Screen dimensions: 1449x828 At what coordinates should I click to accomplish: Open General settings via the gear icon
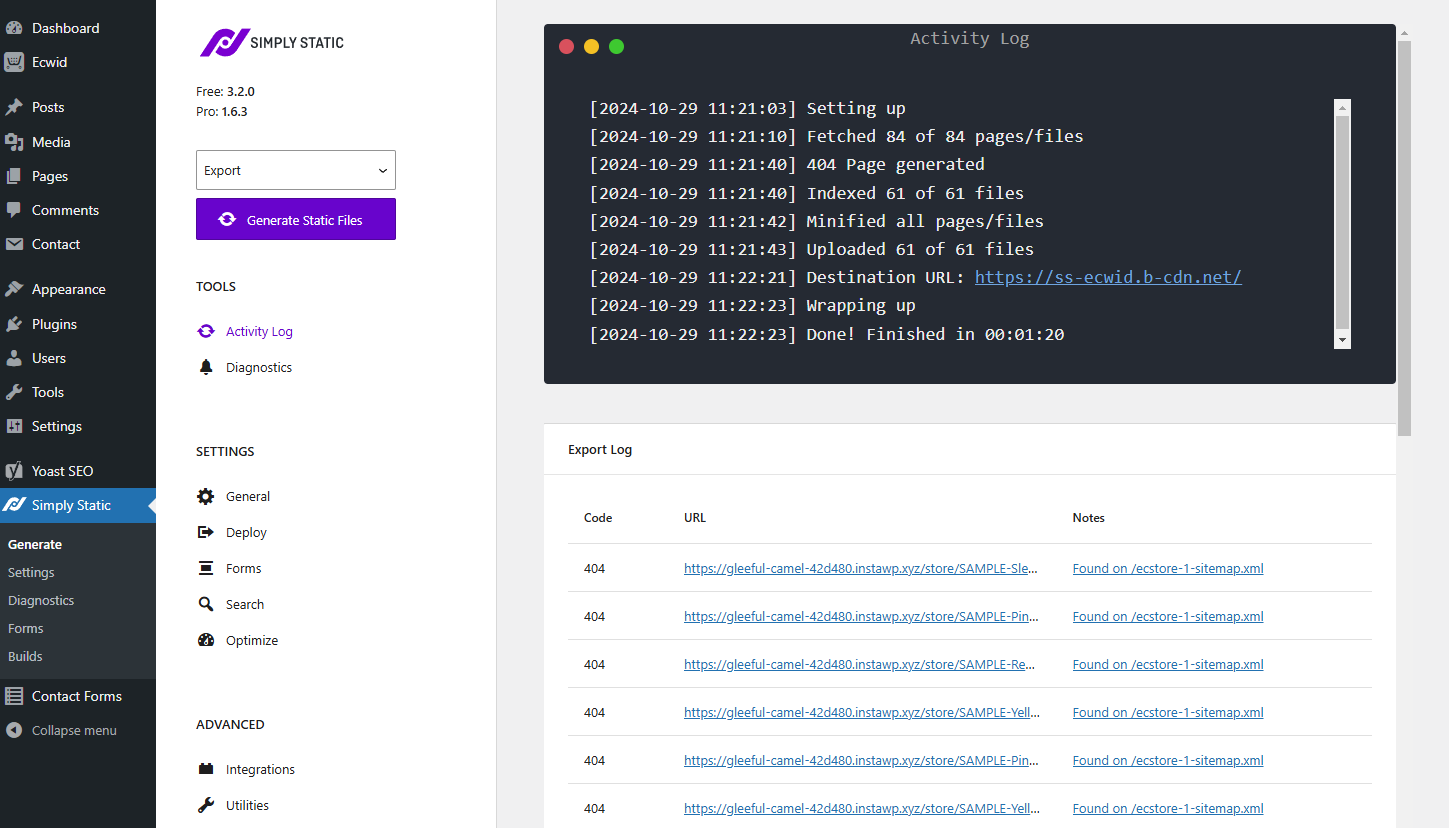(x=206, y=496)
